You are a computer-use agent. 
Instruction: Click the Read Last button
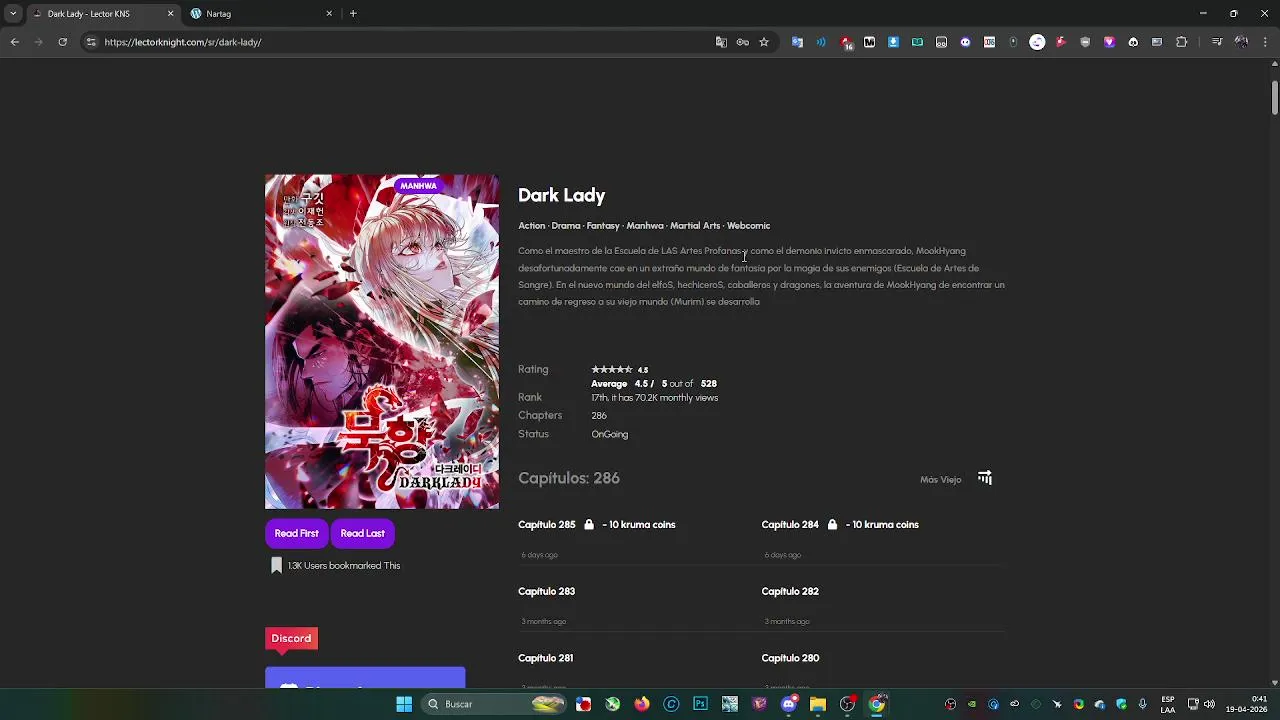point(362,533)
